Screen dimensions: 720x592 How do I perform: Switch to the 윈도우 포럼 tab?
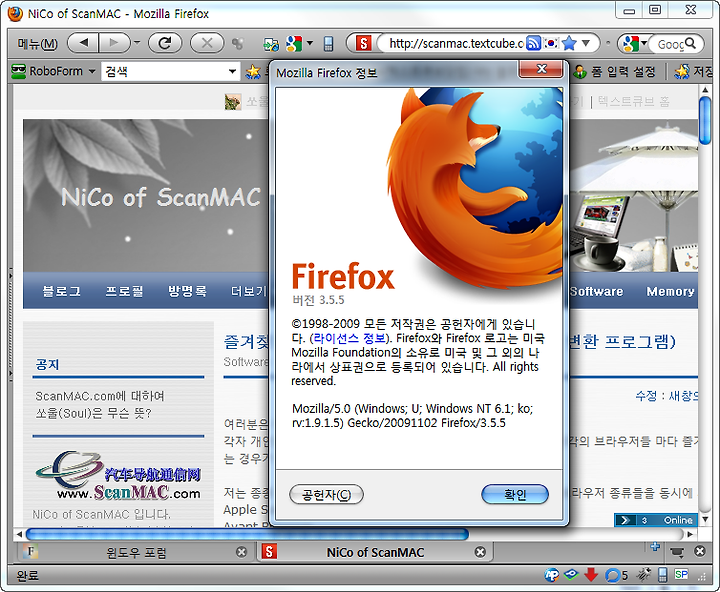pos(135,552)
